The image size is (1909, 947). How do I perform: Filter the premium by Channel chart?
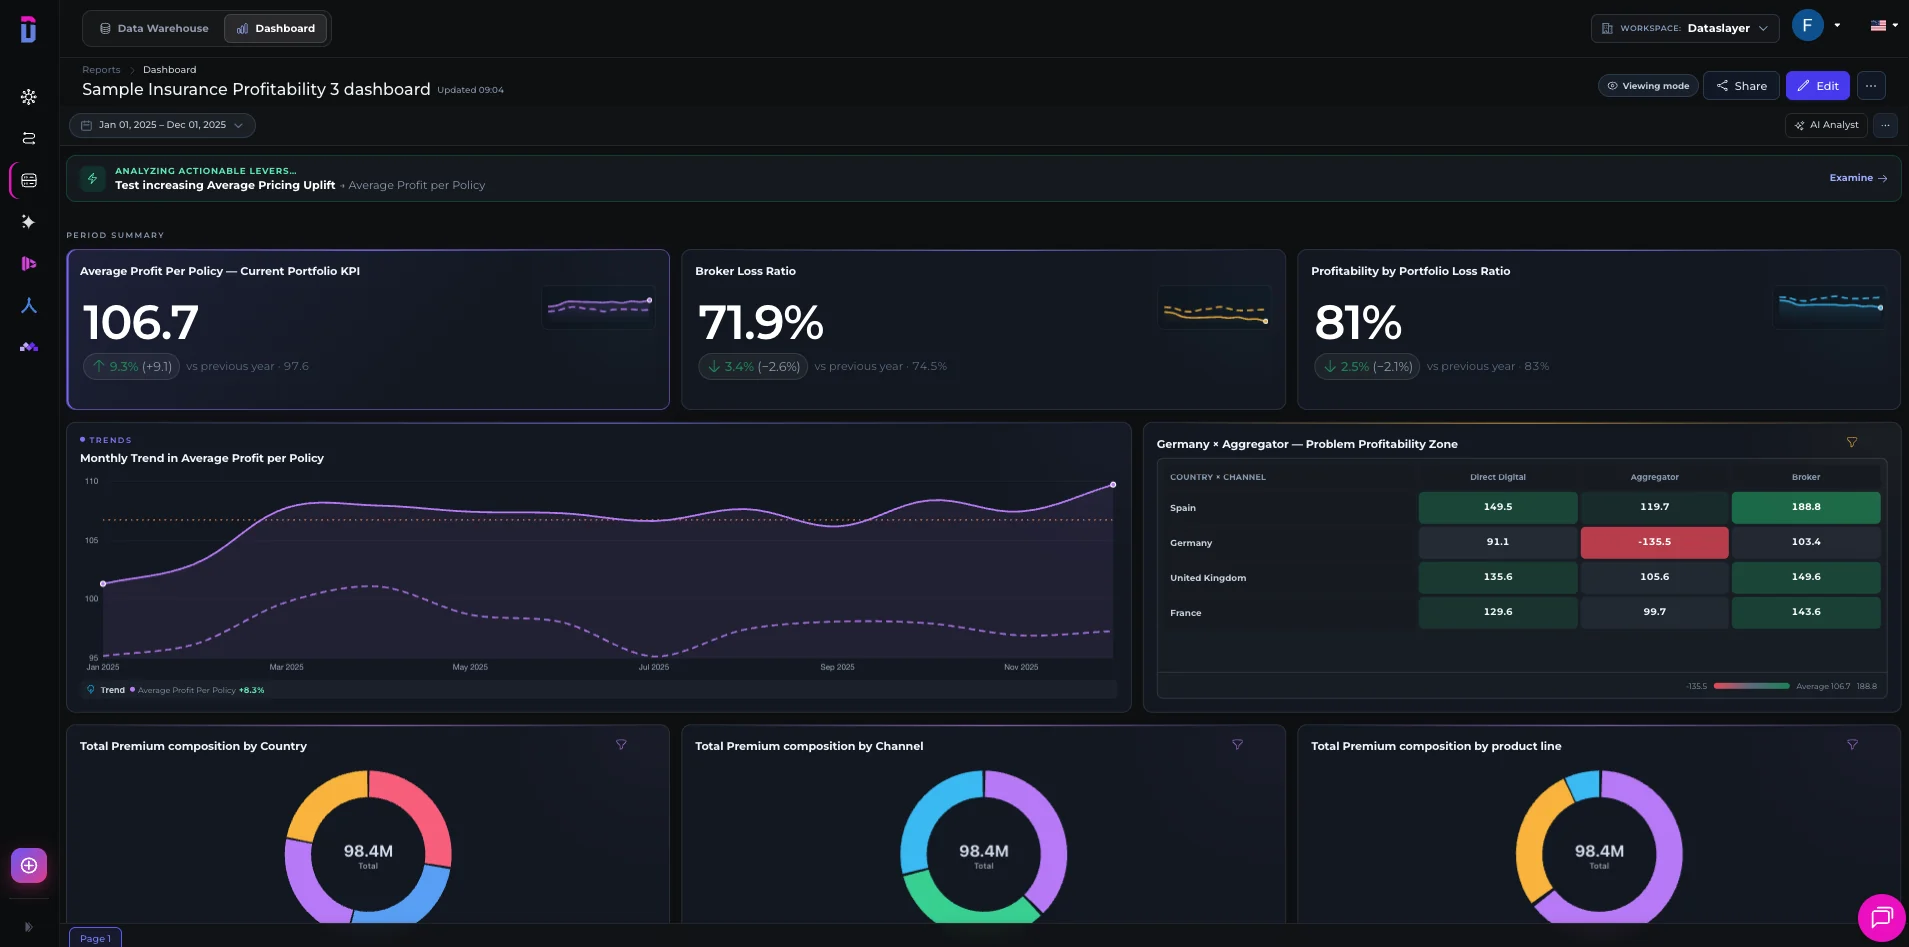pyautogui.click(x=1237, y=744)
